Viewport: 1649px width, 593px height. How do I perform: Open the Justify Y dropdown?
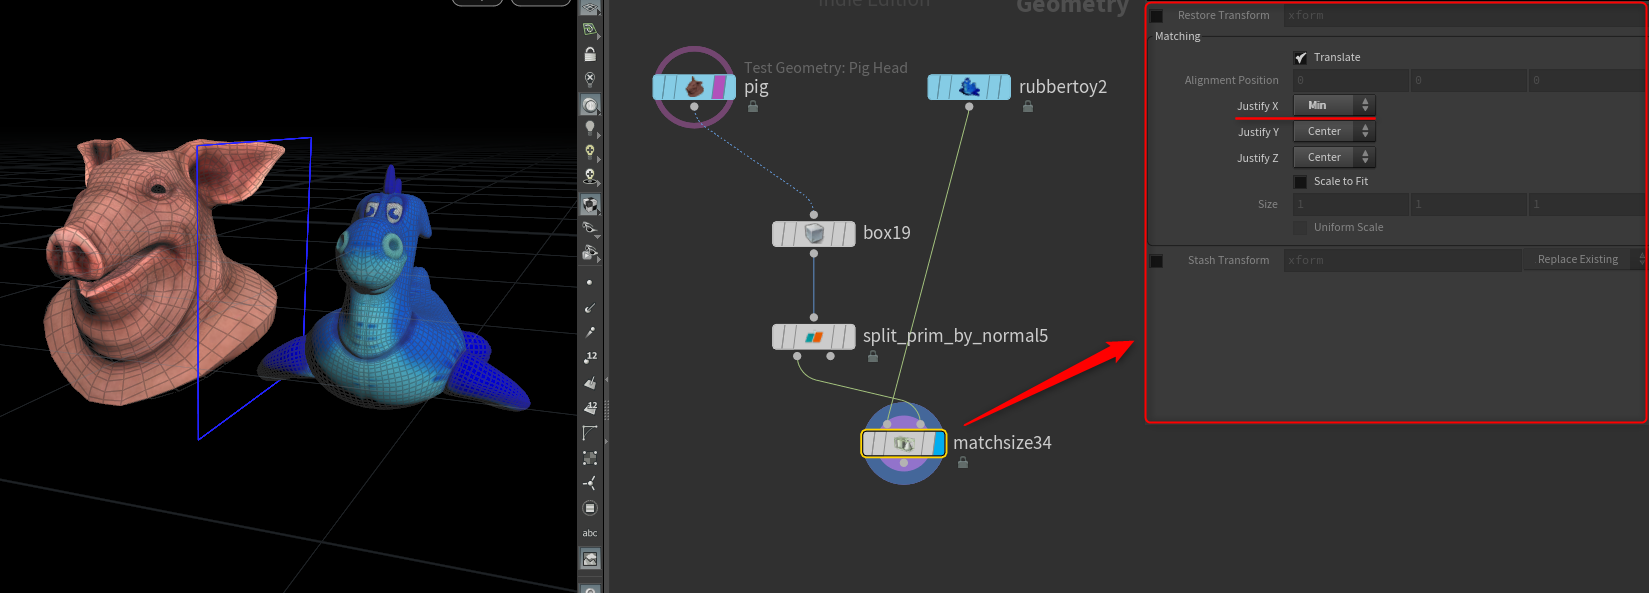pos(1334,131)
